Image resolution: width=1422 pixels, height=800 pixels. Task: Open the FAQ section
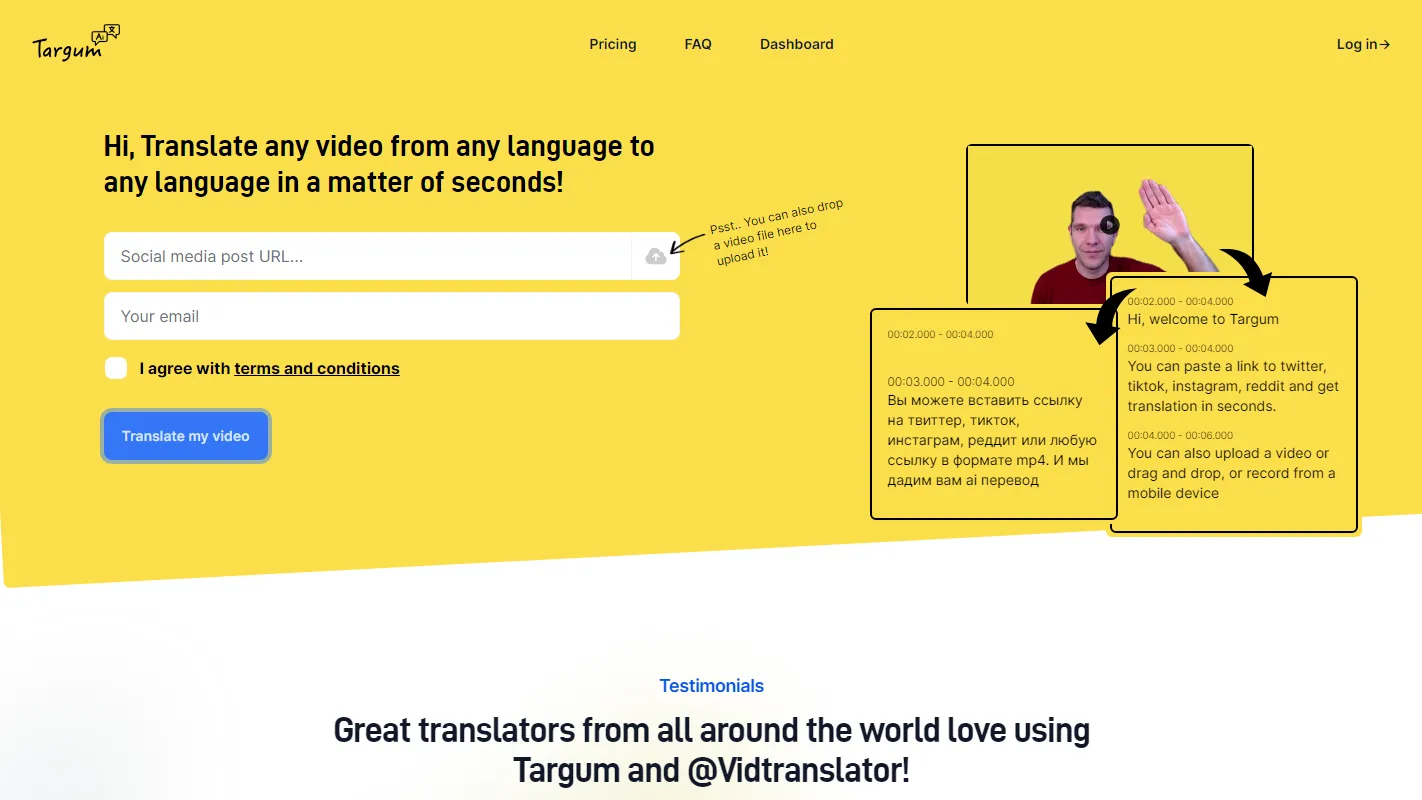(698, 44)
